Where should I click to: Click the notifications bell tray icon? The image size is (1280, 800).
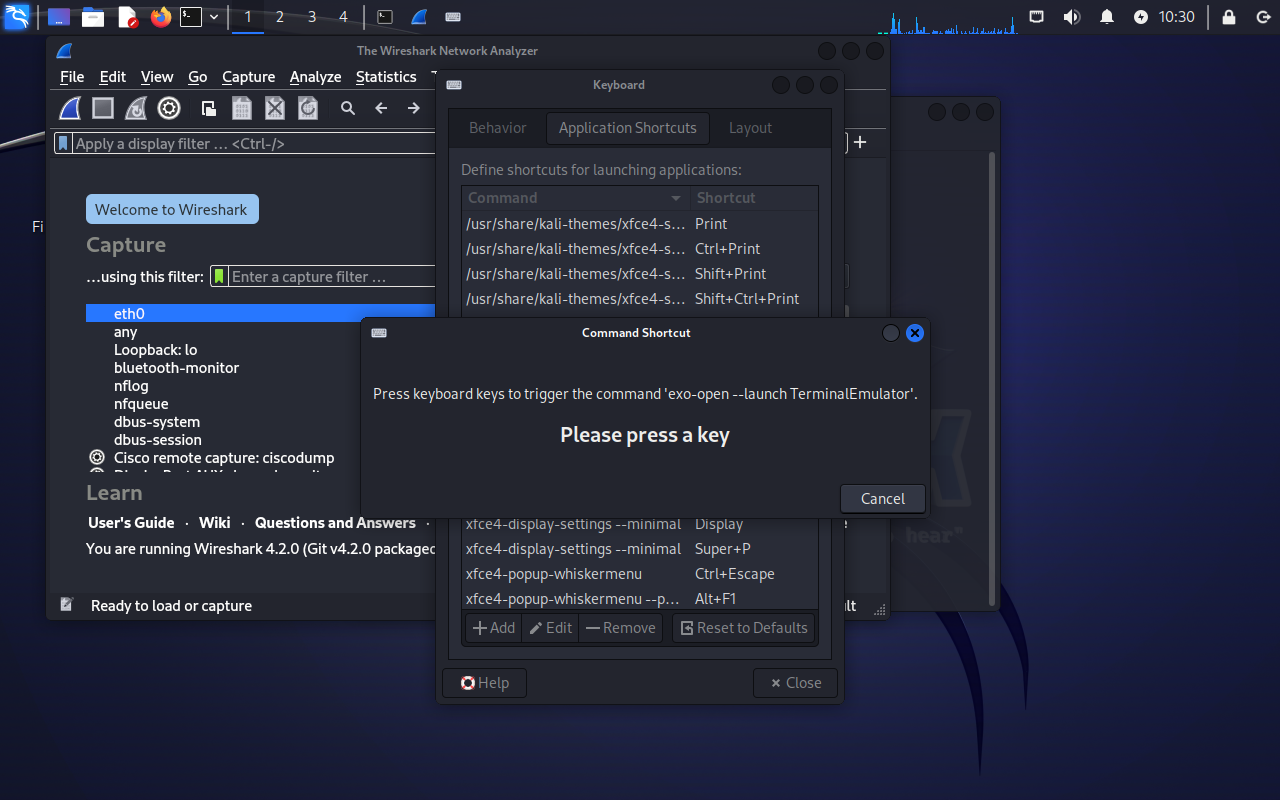point(1107,17)
